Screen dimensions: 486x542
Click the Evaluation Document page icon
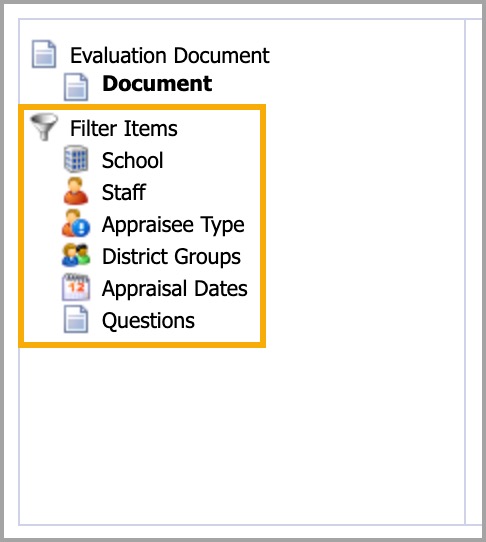point(44,54)
